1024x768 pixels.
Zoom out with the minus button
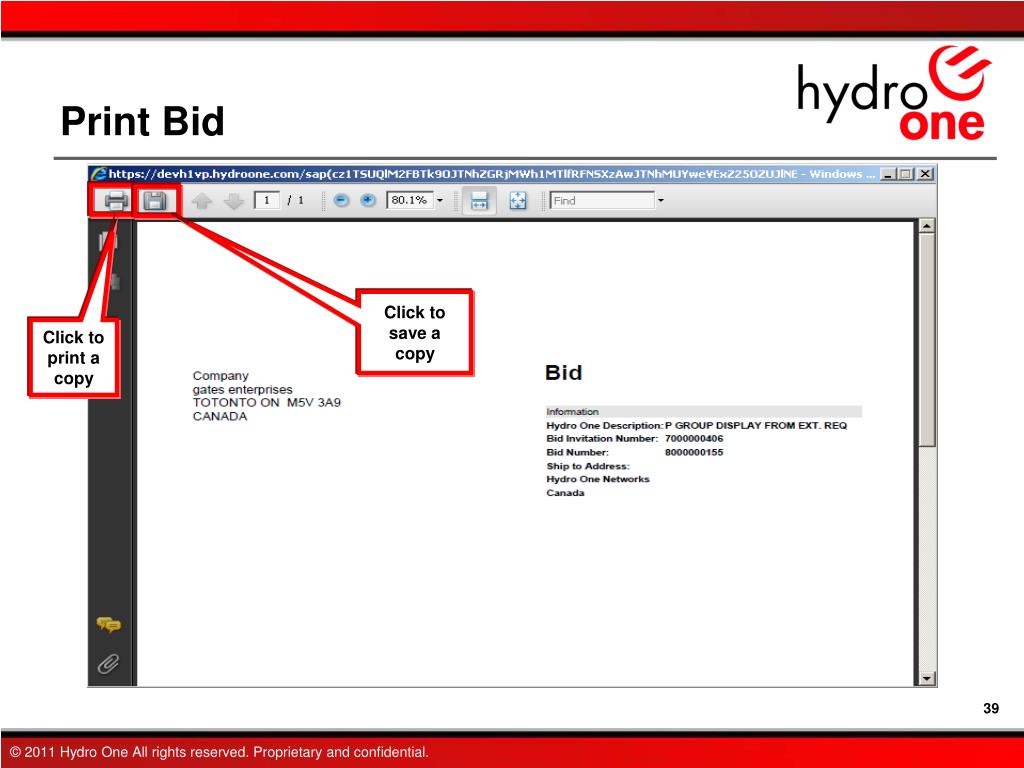click(x=341, y=200)
